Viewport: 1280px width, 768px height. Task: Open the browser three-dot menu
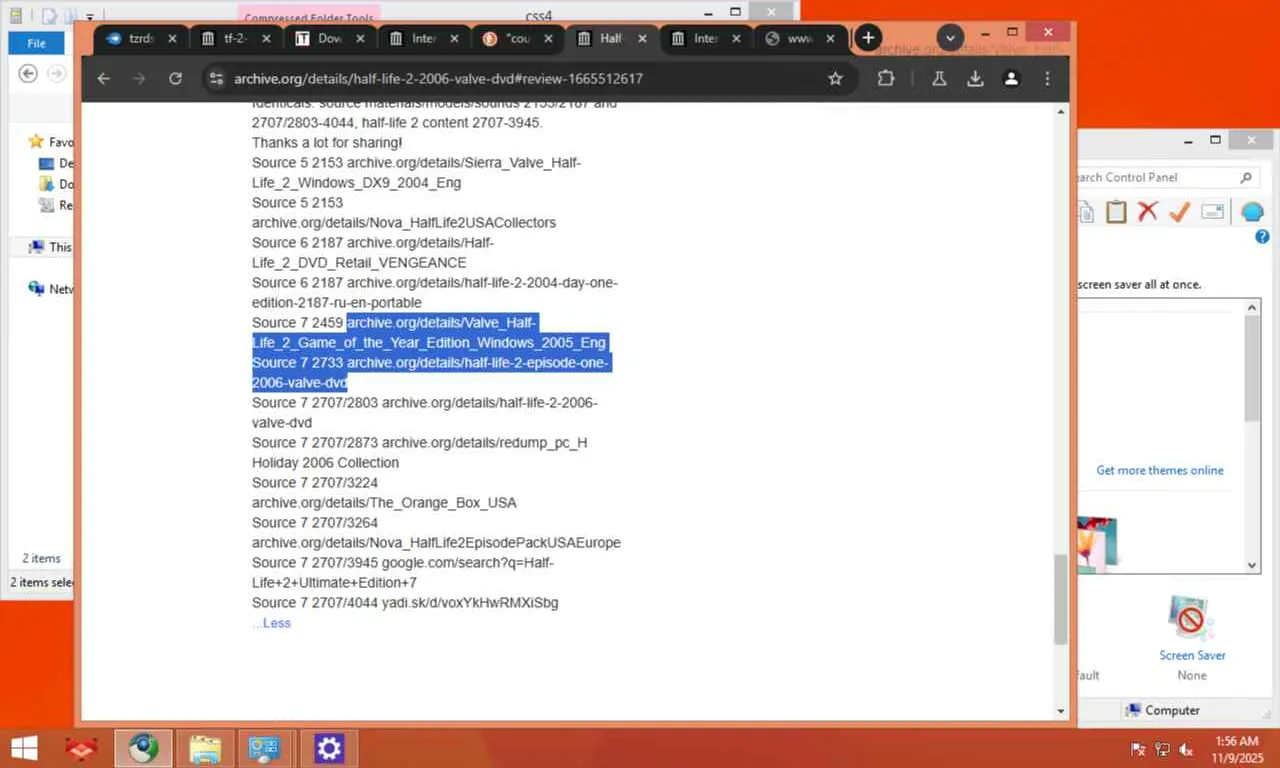[x=1047, y=79]
